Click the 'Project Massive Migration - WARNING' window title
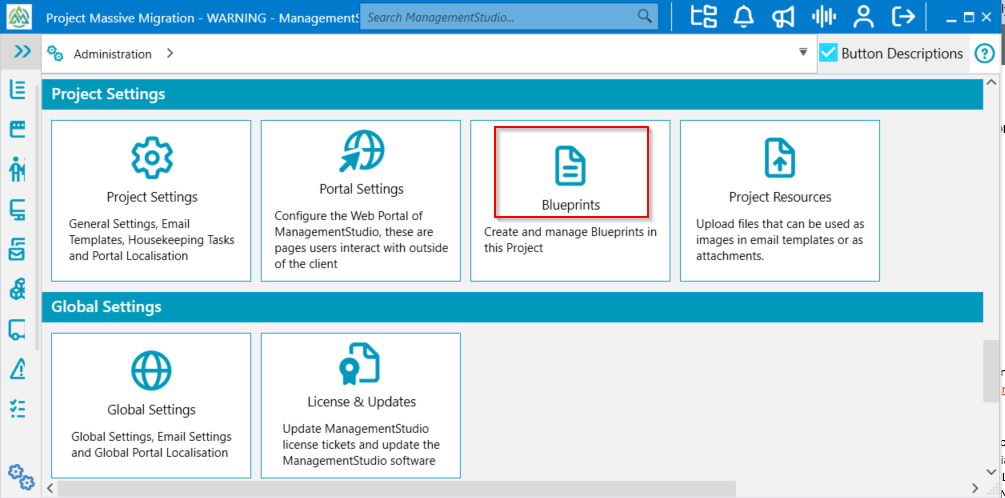Image resolution: width=1005 pixels, height=498 pixels. tap(202, 17)
